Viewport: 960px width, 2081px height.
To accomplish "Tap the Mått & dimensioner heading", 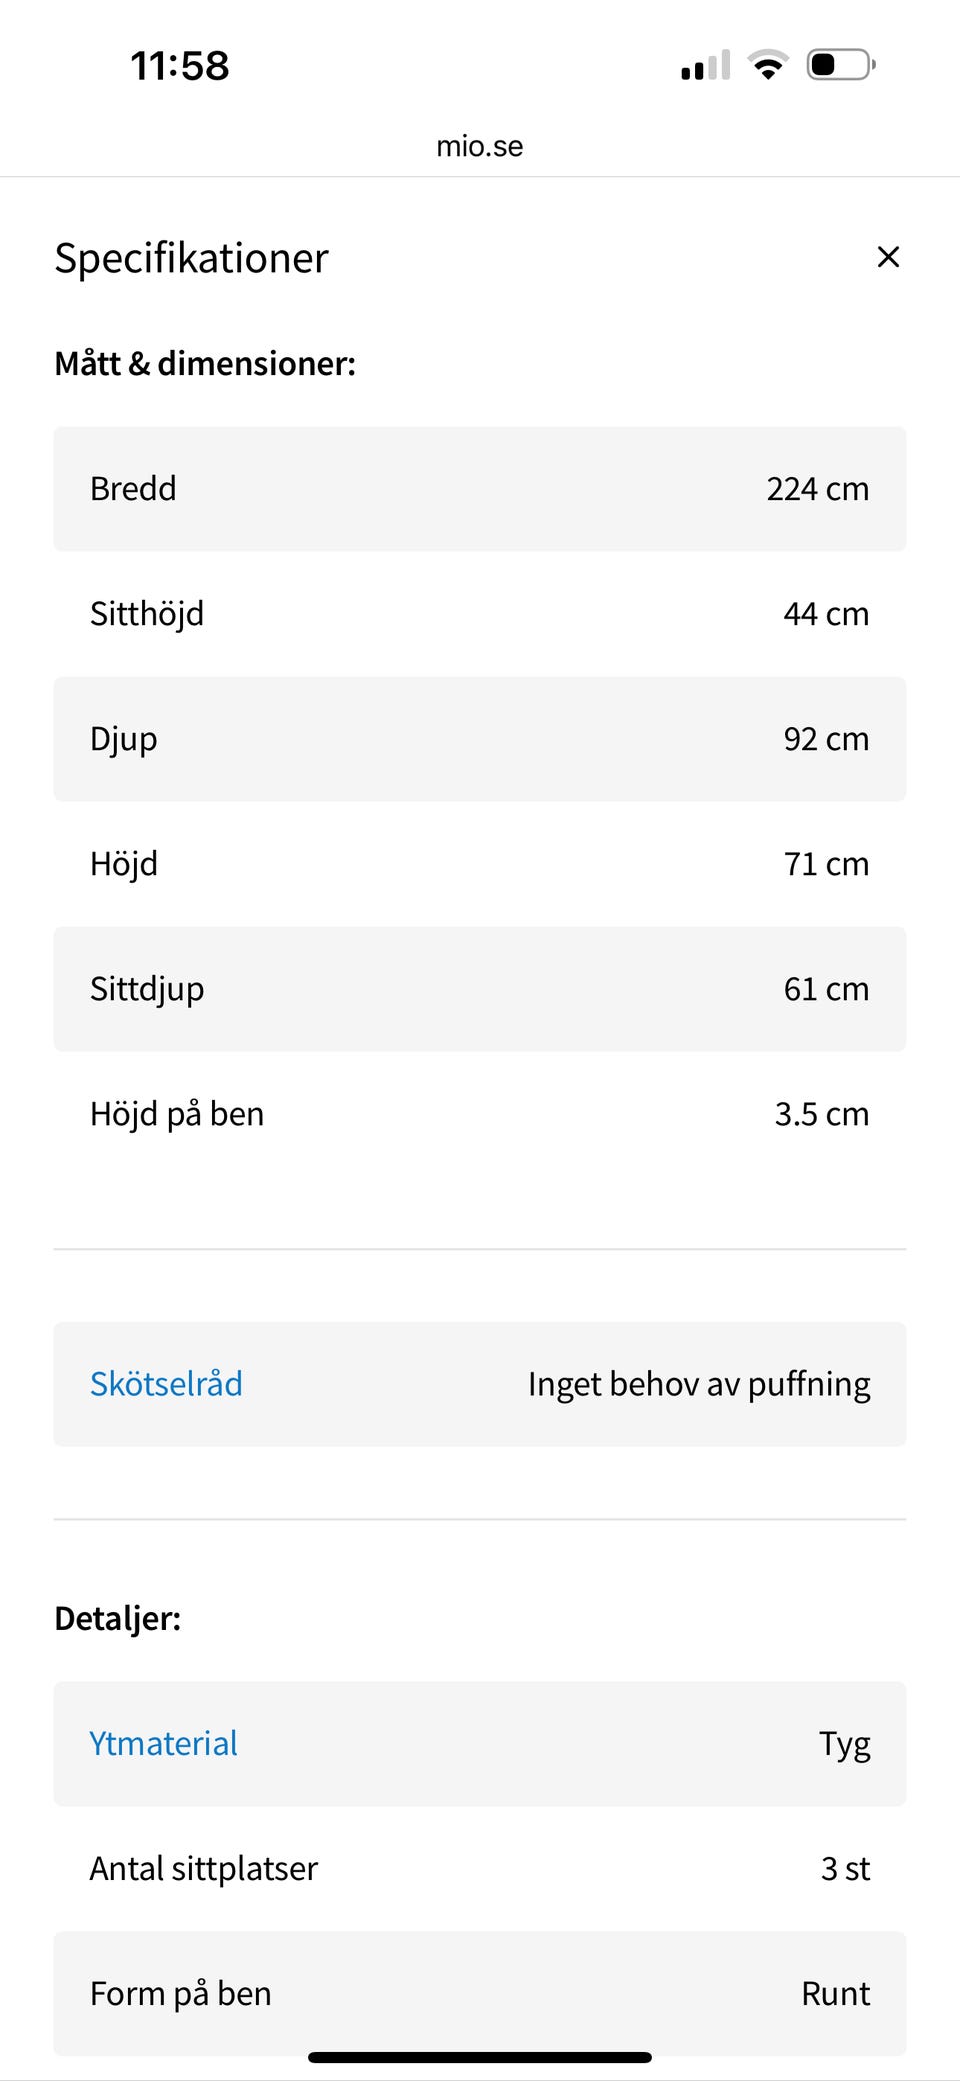I will click(205, 363).
